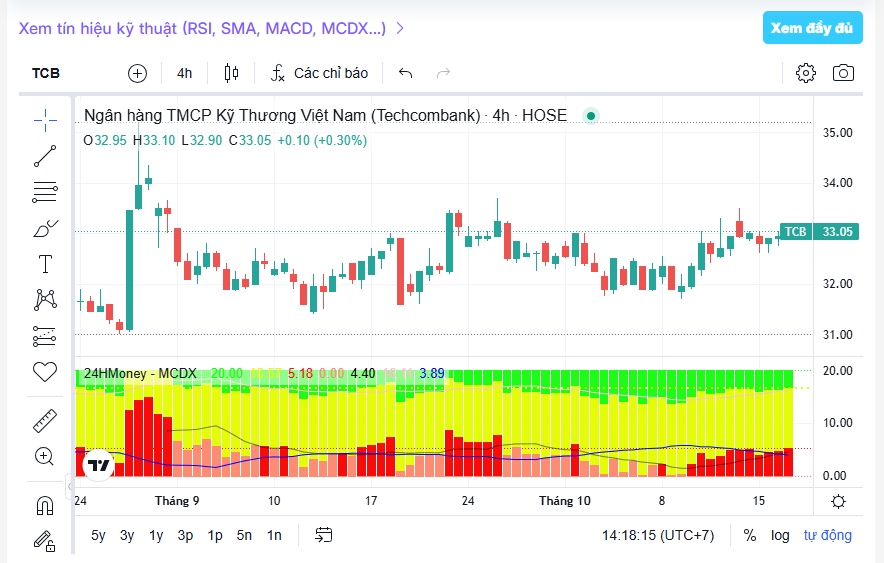This screenshot has width=884, height=563.
Task: Open the Các chỉ báo indicators dialog
Action: [x=320, y=73]
